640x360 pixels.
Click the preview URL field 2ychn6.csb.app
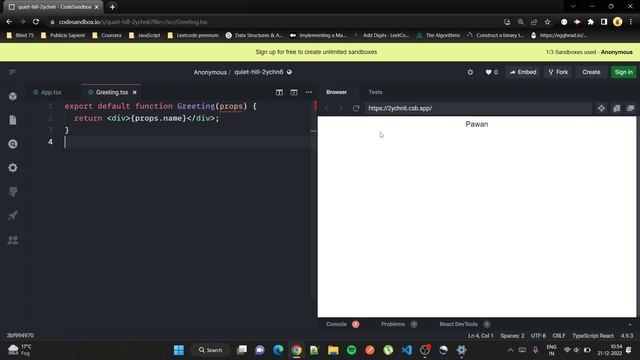pyautogui.click(x=478, y=108)
